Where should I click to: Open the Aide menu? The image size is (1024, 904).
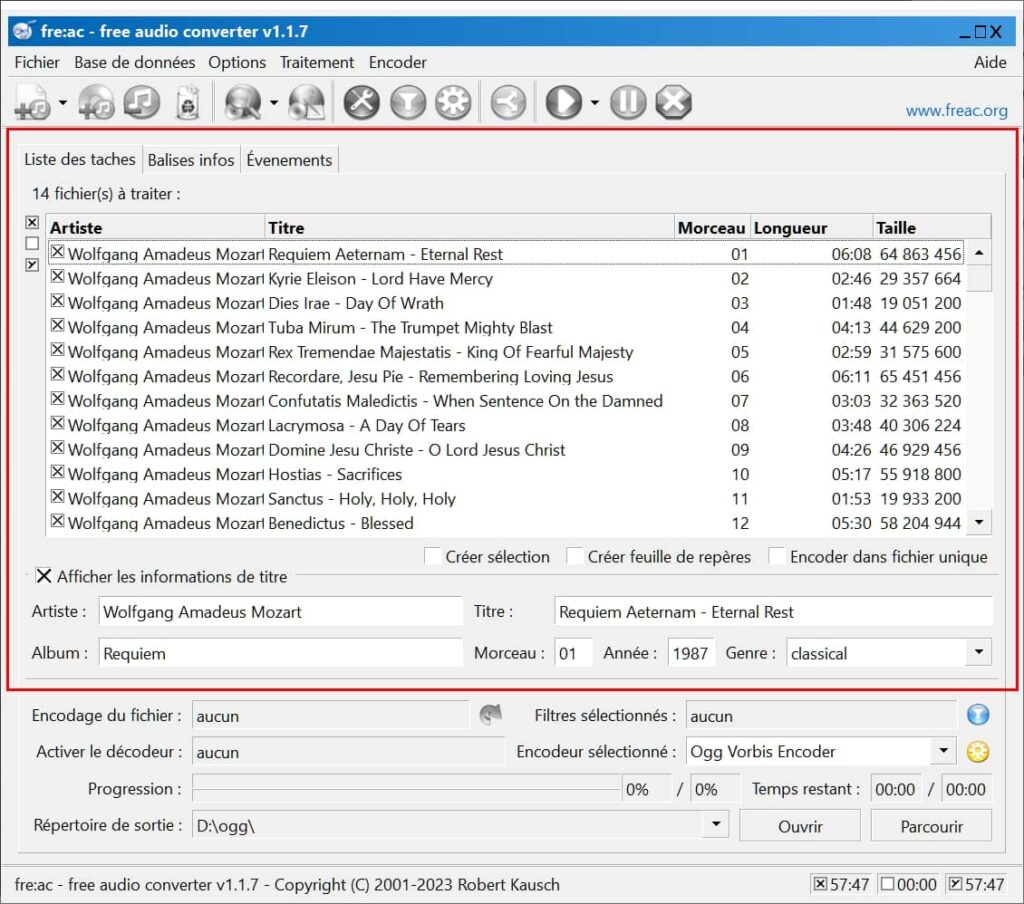click(990, 62)
